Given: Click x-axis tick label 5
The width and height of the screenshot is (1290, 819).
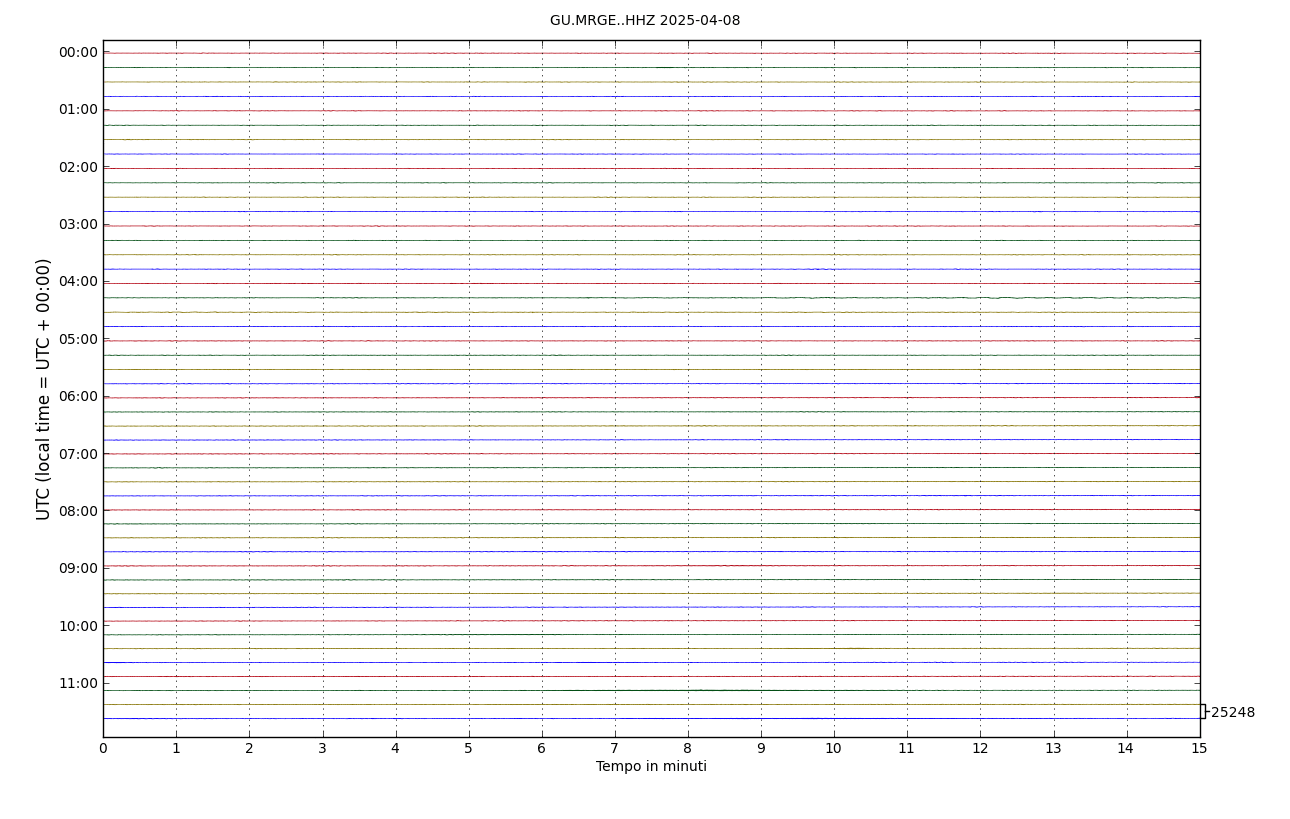Looking at the screenshot, I should tap(469, 749).
